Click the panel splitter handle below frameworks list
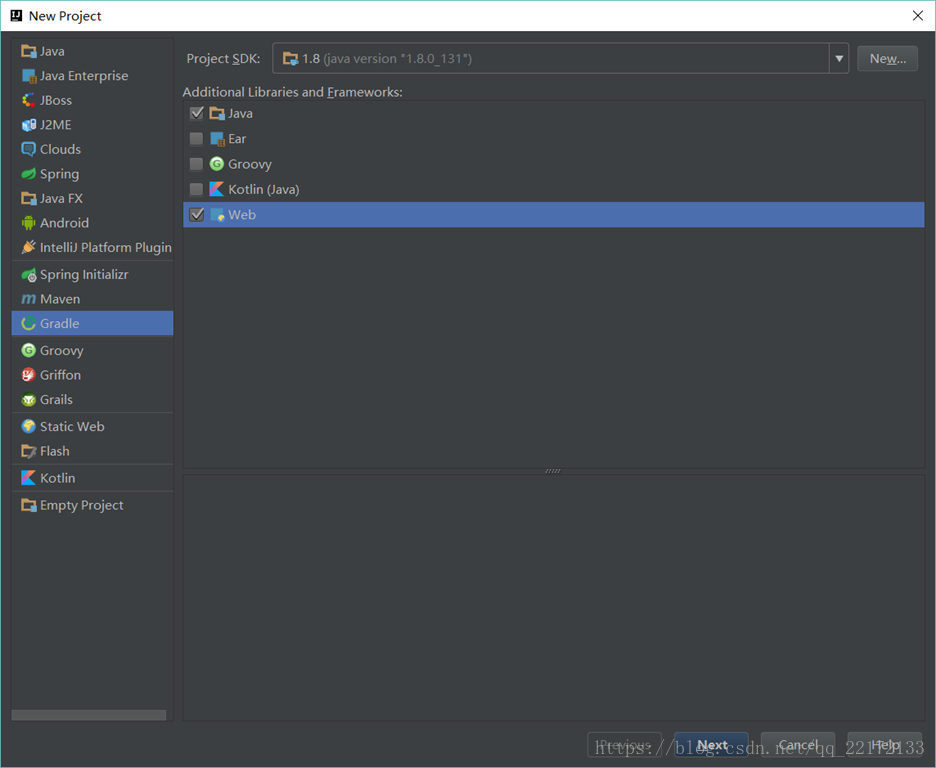Viewport: 936px width, 768px height. (553, 471)
